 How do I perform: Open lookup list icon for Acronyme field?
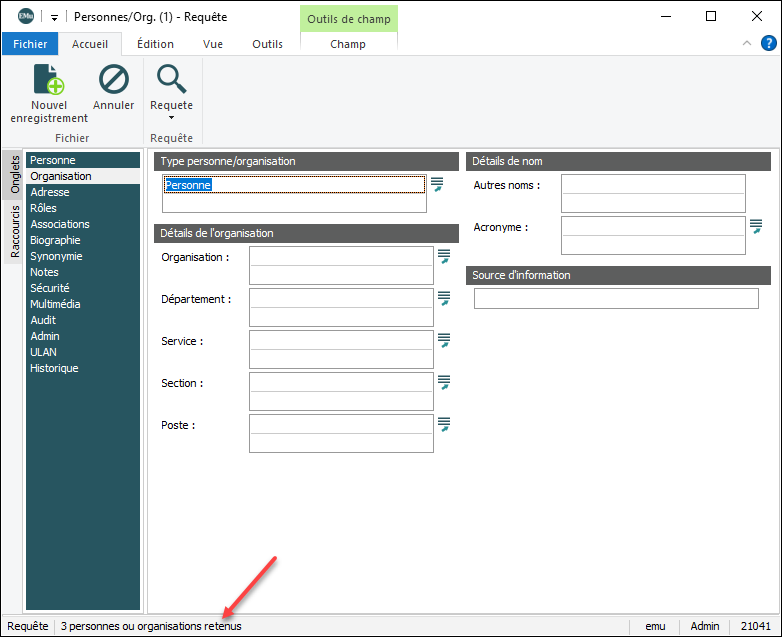756,227
